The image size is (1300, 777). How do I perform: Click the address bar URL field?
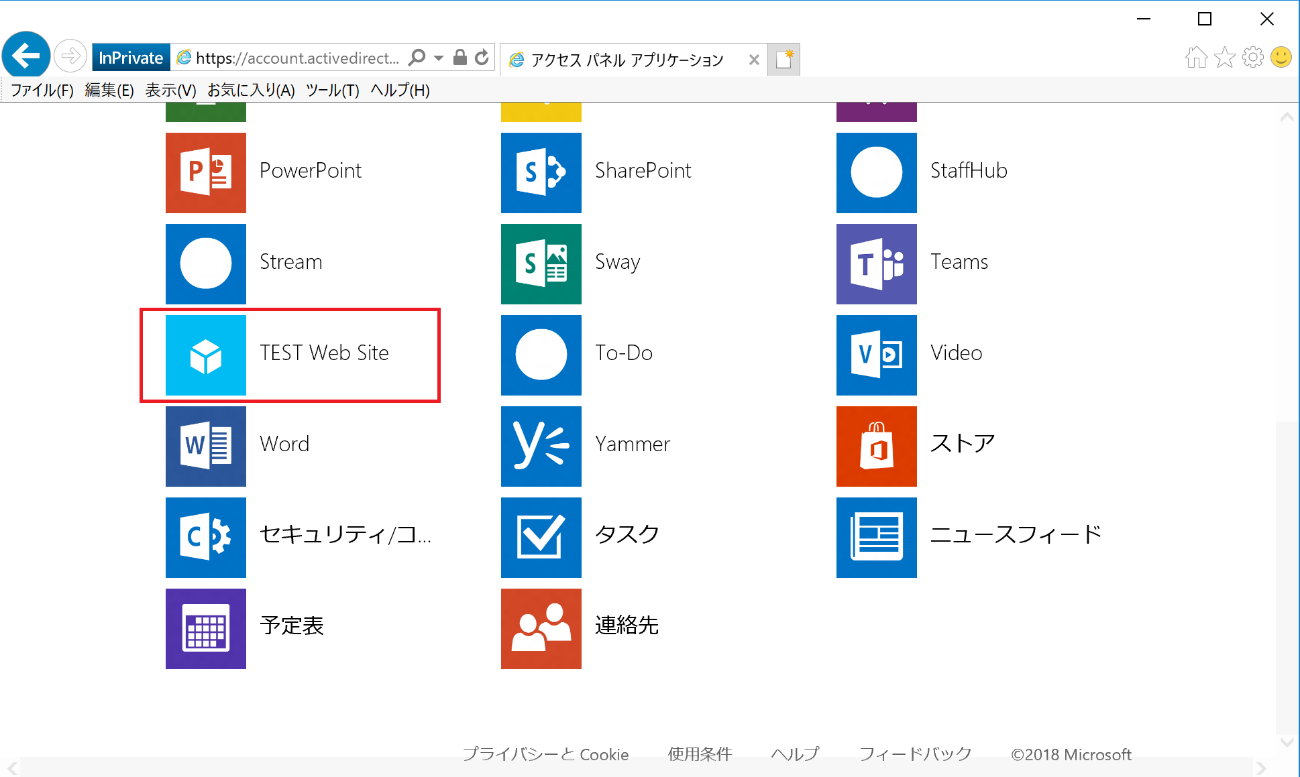pos(298,58)
